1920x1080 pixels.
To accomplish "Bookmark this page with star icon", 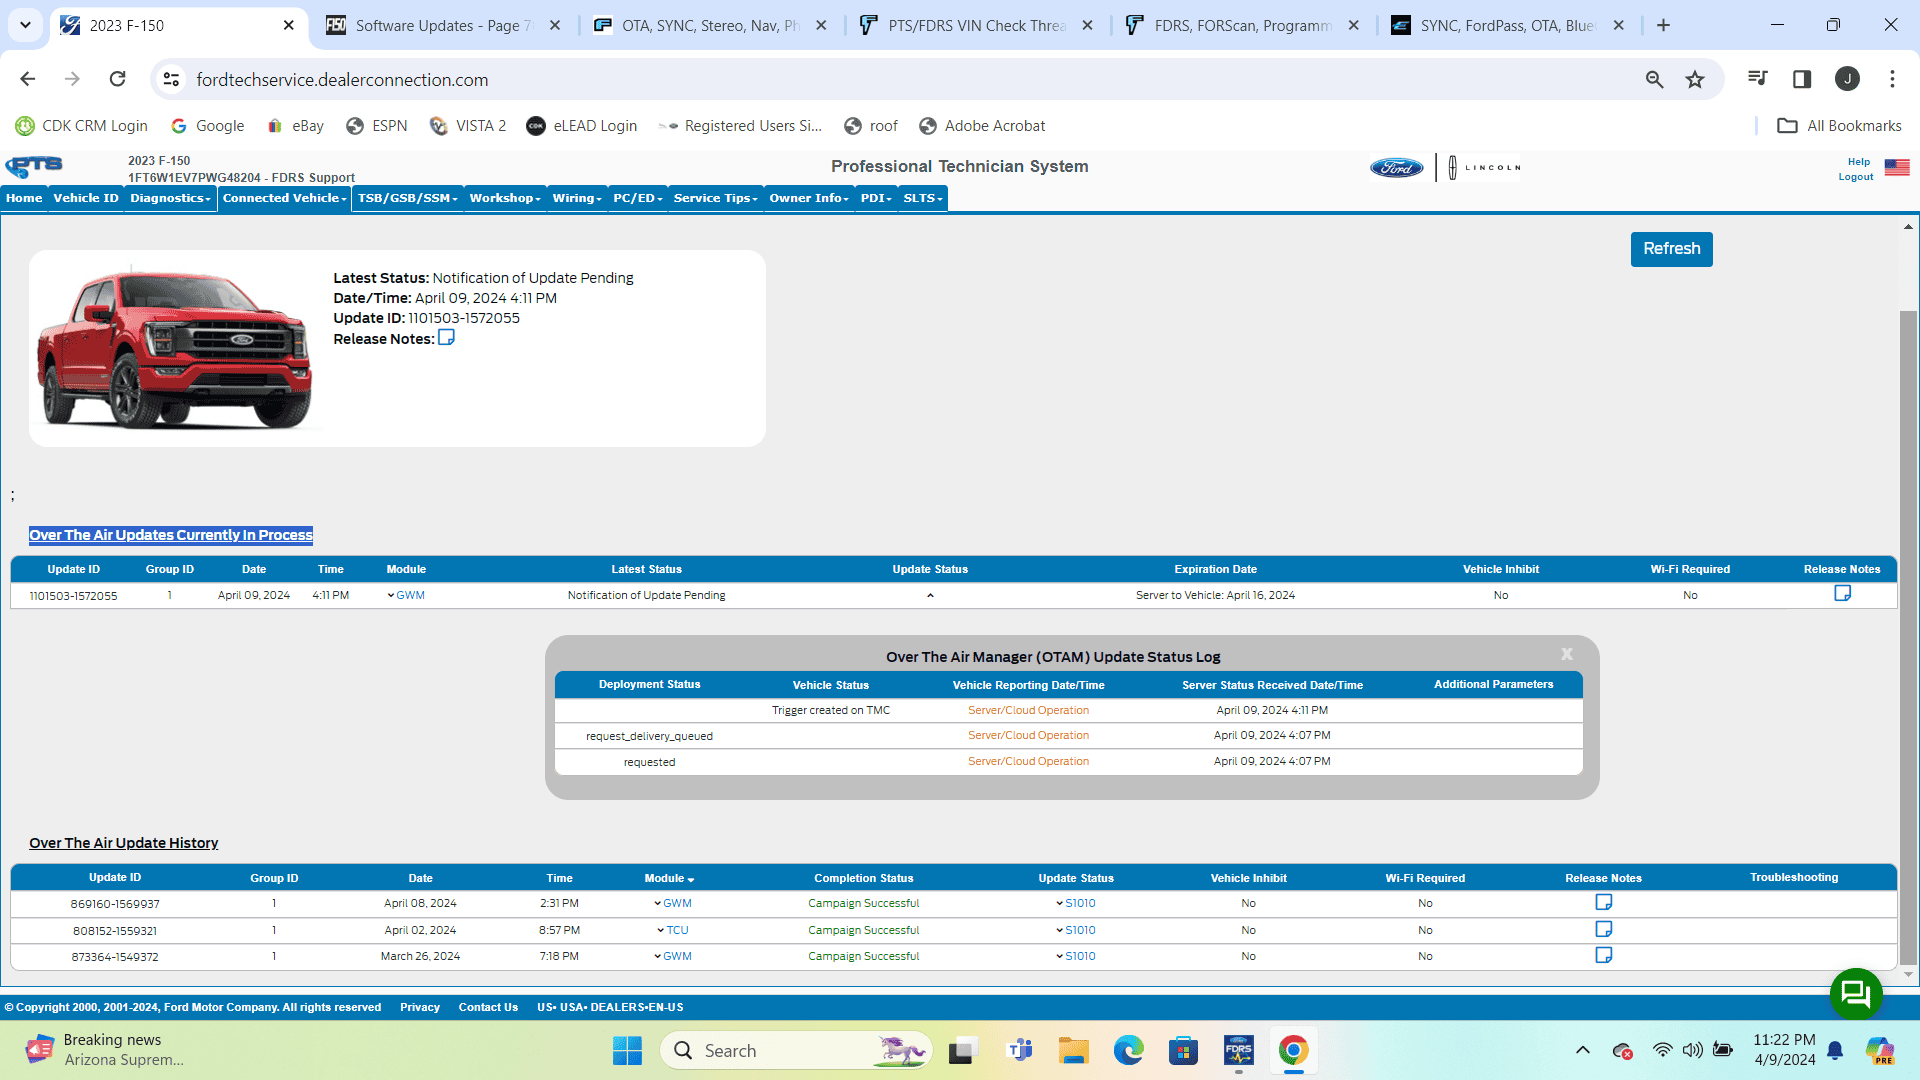I will click(x=1695, y=80).
